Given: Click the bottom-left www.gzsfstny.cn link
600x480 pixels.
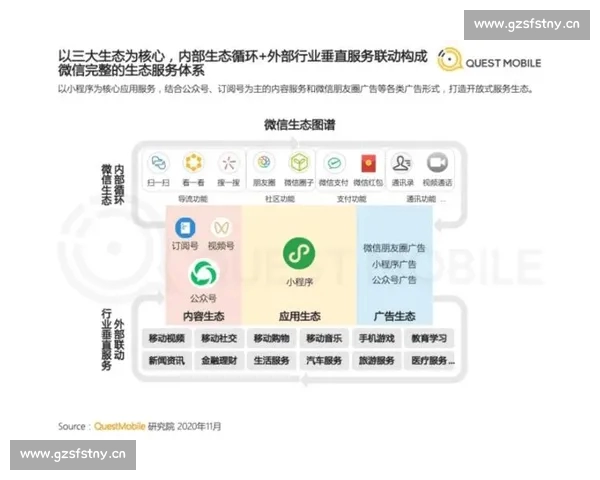Looking at the screenshot, I should pos(73,455).
